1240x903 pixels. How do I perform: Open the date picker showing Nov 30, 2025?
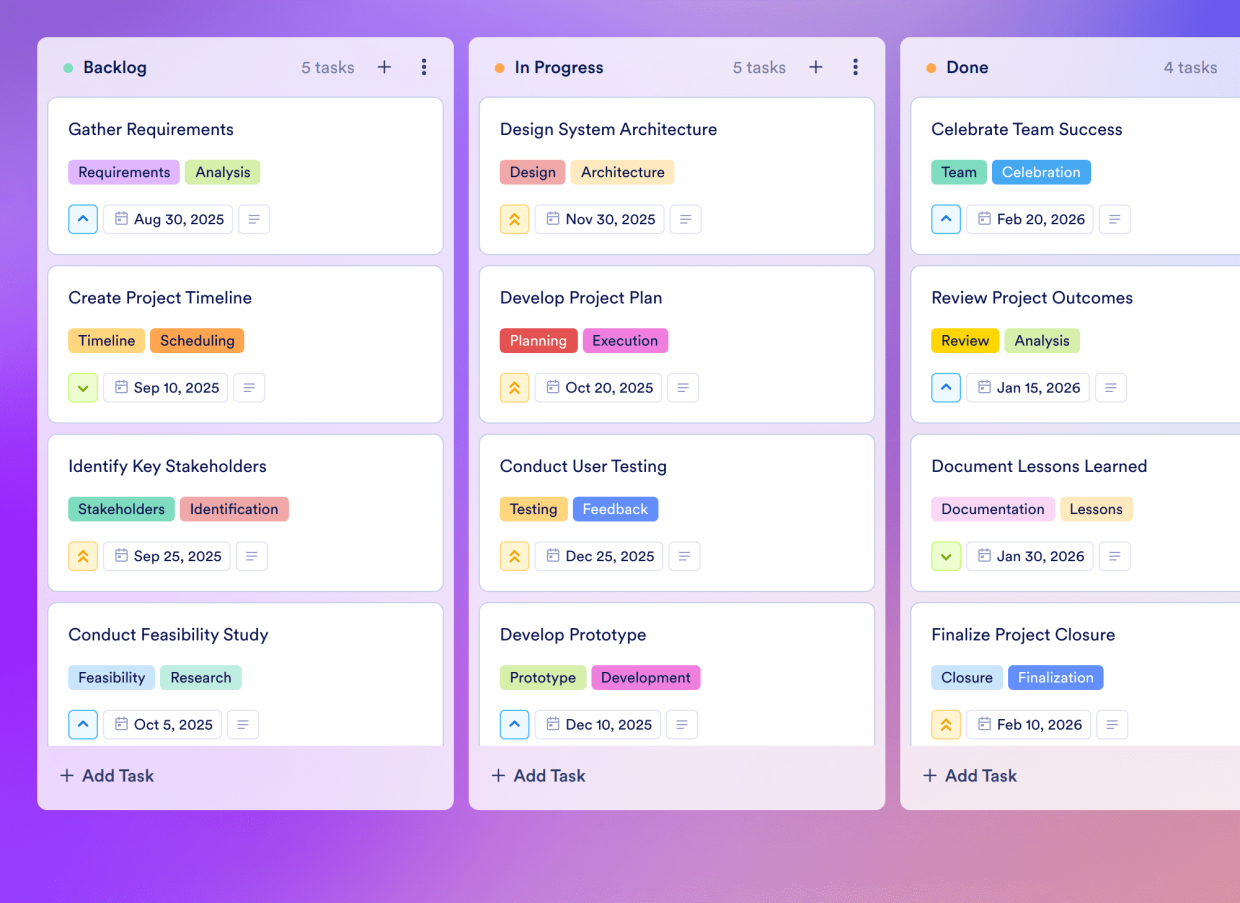pos(599,219)
